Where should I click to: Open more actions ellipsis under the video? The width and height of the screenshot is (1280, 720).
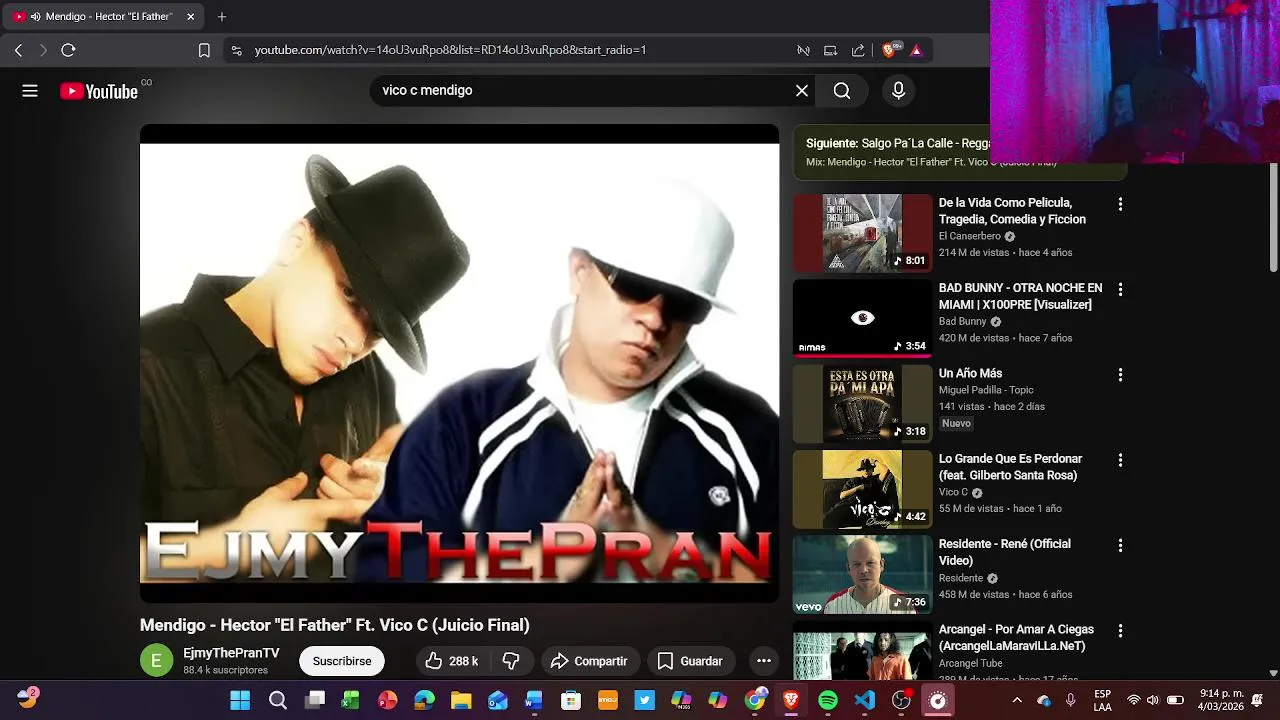[x=764, y=661]
